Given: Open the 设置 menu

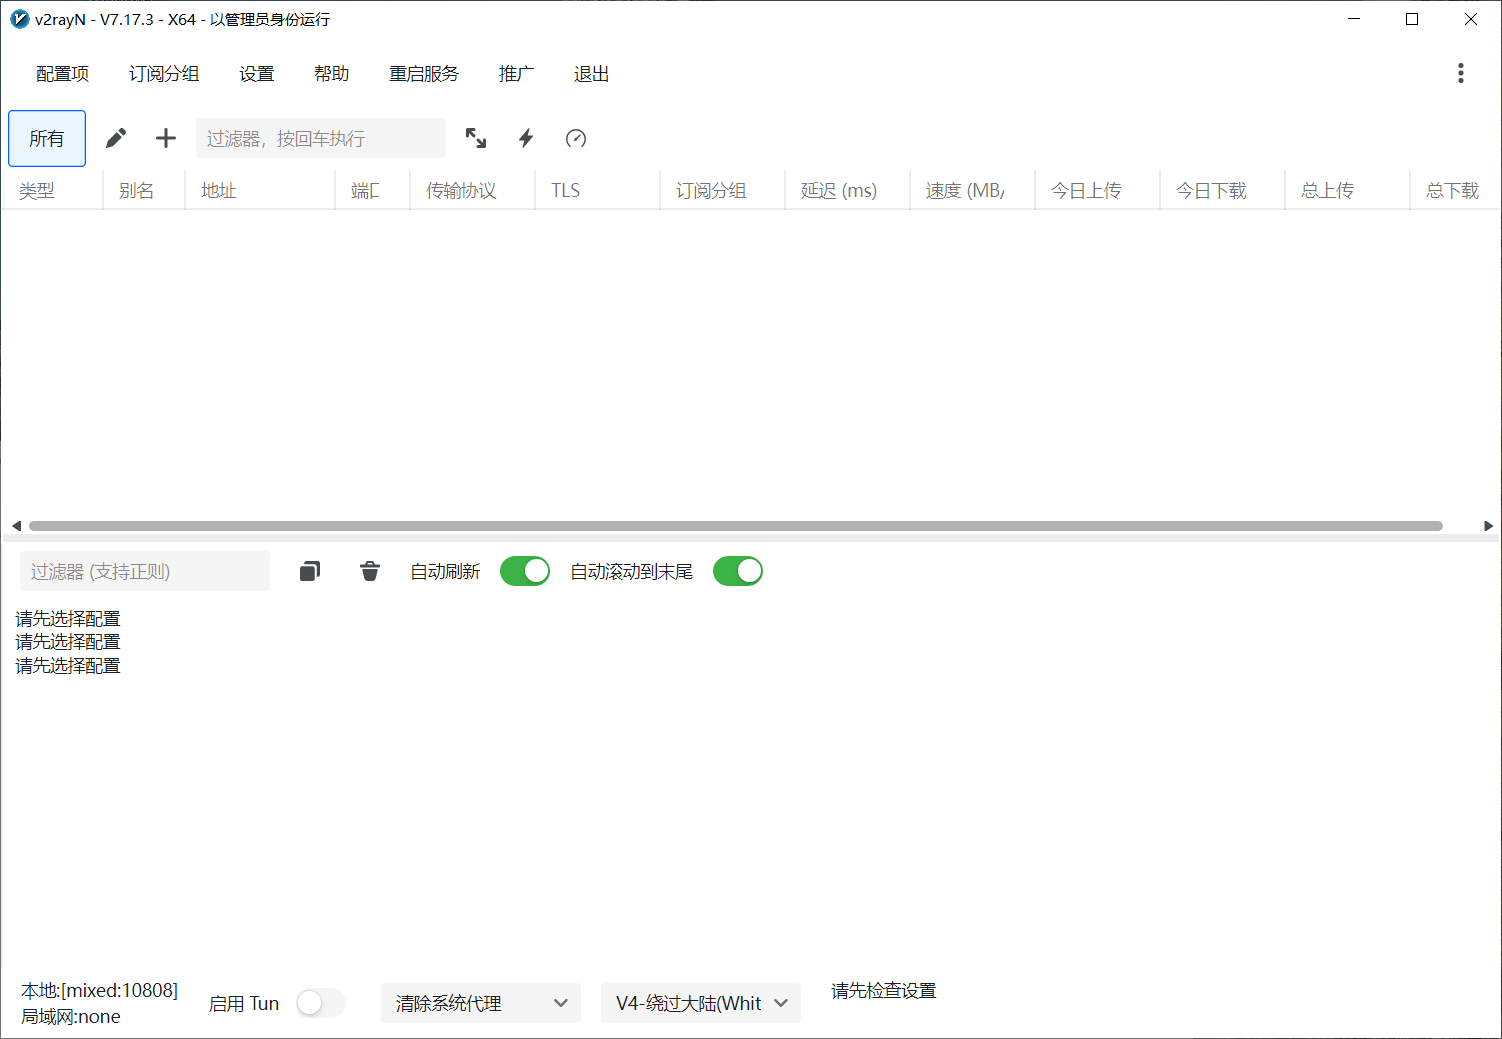Looking at the screenshot, I should point(257,74).
